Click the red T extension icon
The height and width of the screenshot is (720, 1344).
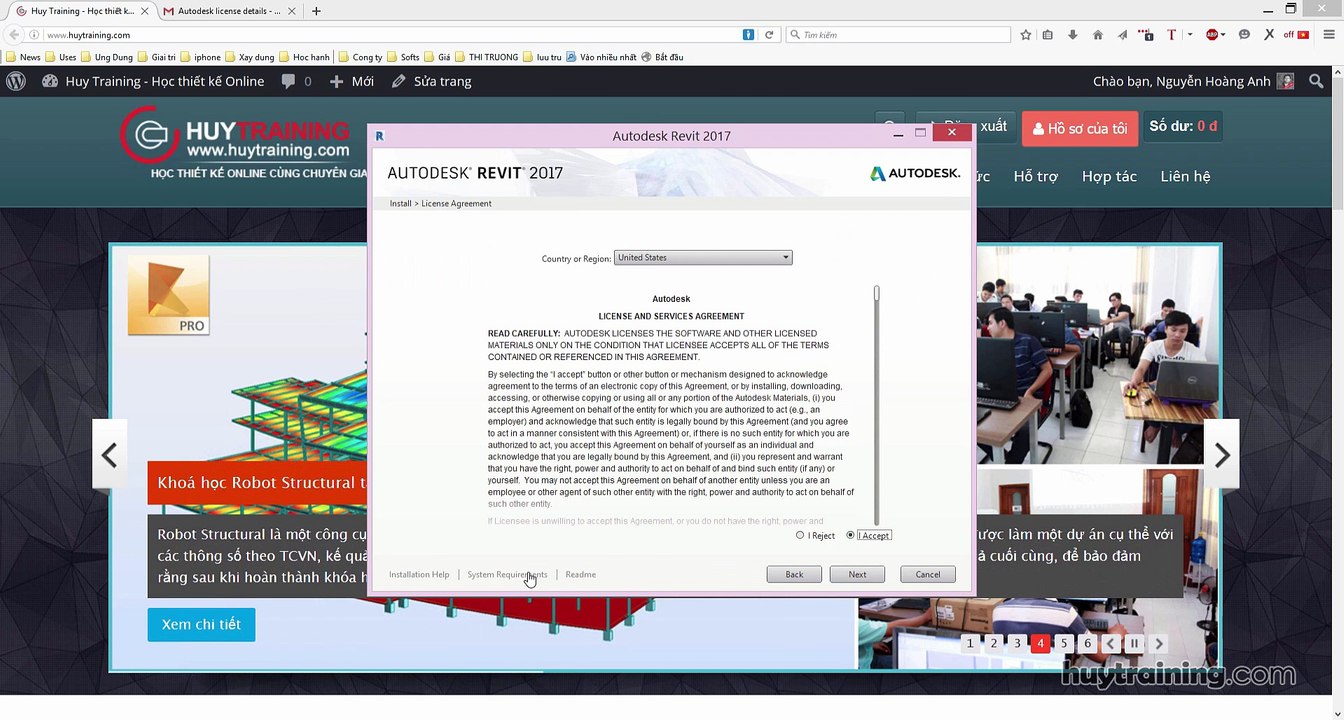click(1172, 34)
